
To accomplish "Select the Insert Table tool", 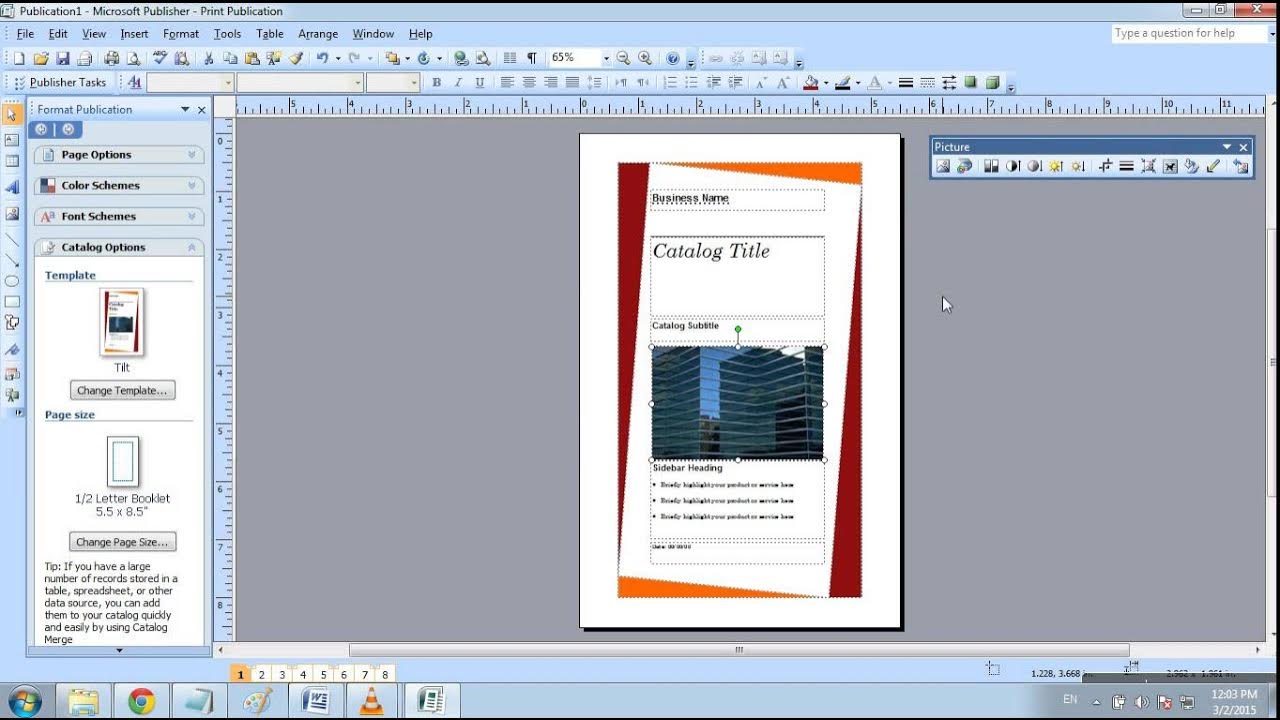I will (12, 161).
